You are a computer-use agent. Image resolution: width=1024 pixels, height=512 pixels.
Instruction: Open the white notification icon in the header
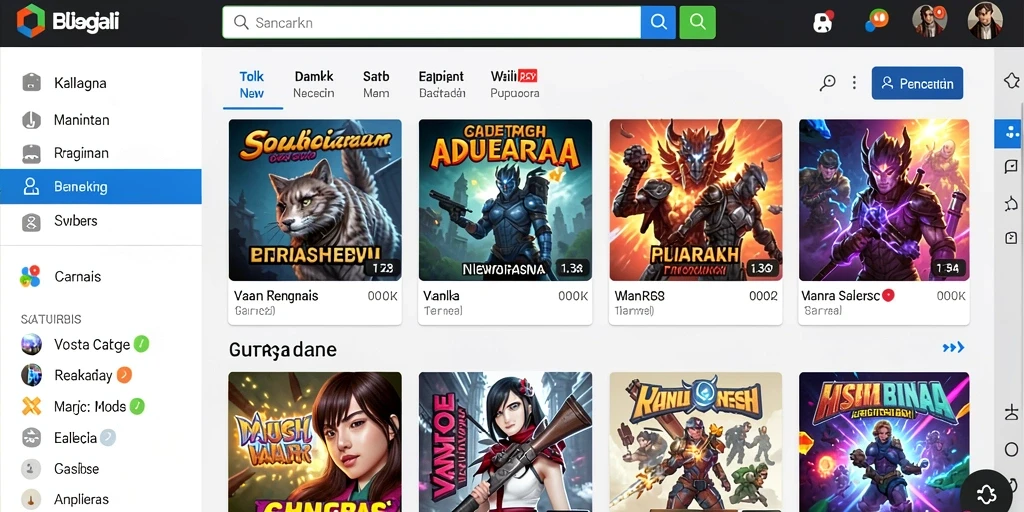[x=823, y=21]
